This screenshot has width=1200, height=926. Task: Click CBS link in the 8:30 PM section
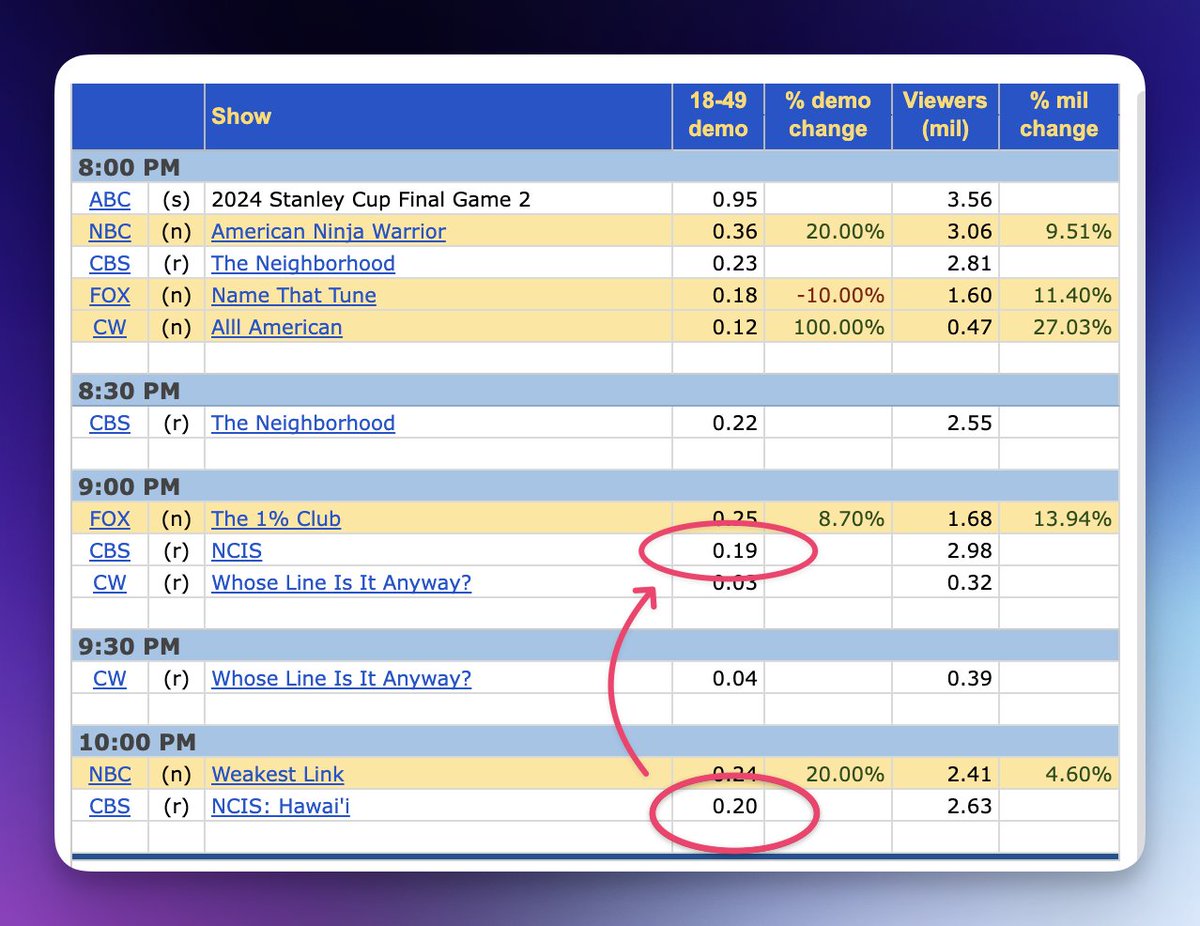[x=110, y=423]
